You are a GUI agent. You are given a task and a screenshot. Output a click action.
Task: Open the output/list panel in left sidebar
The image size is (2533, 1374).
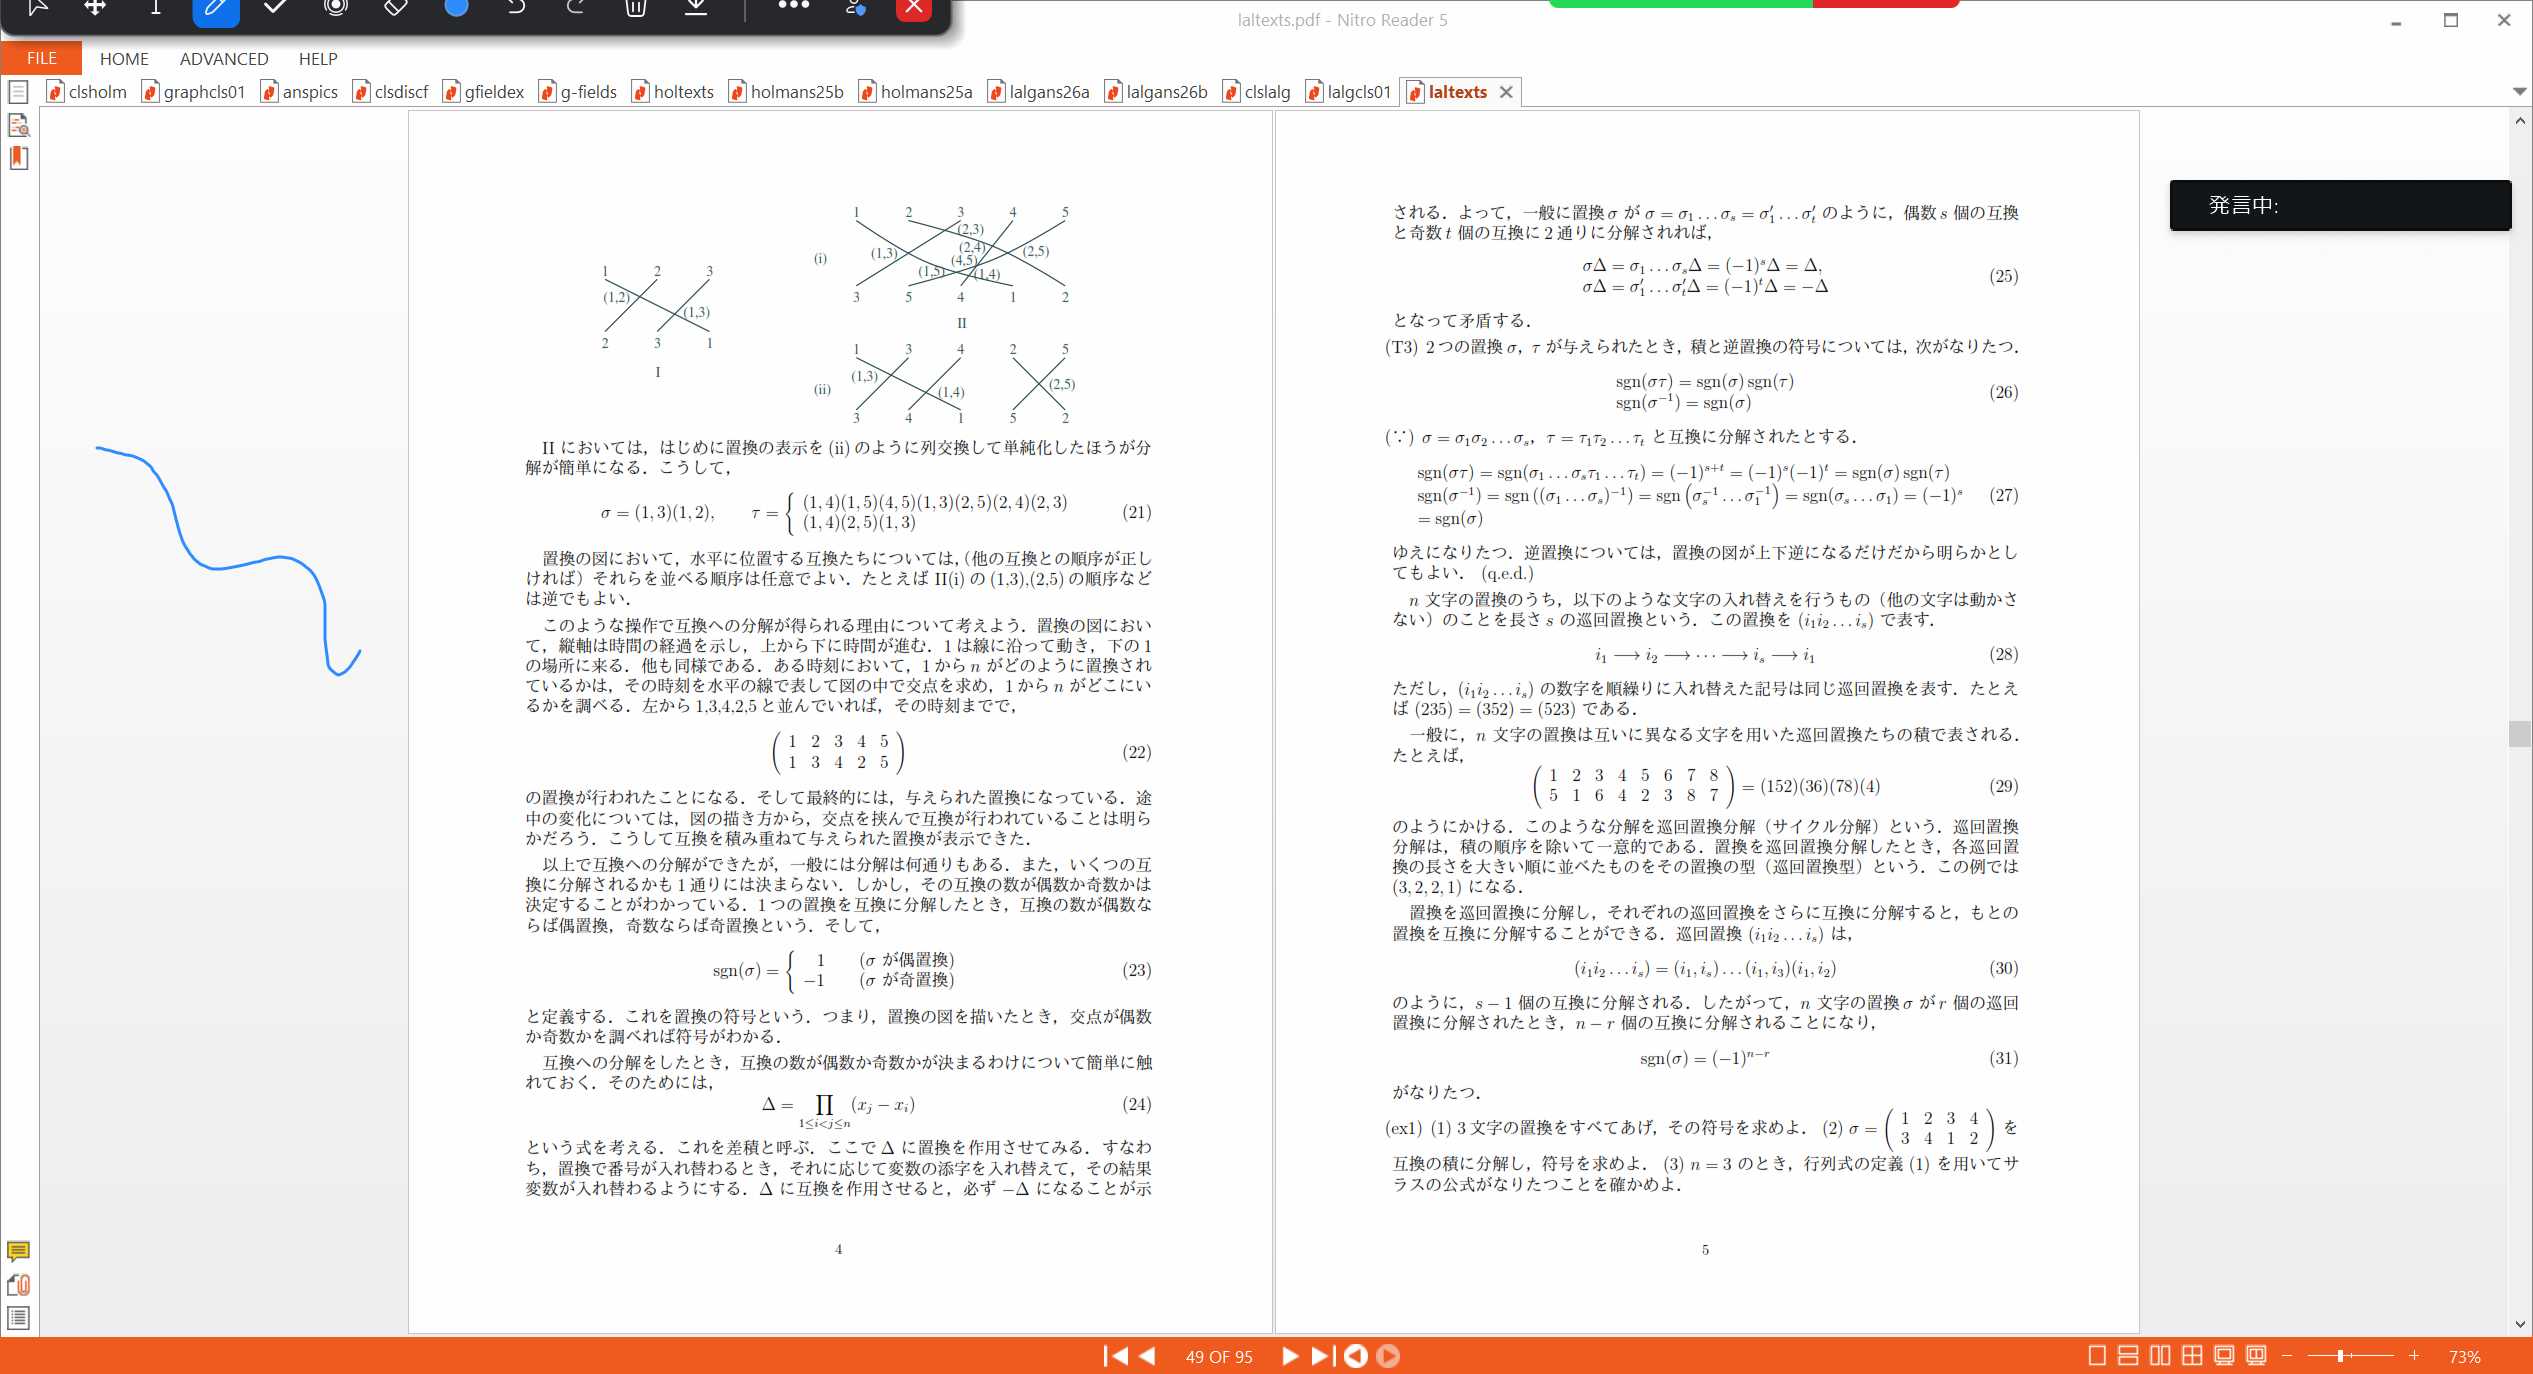[18, 1318]
